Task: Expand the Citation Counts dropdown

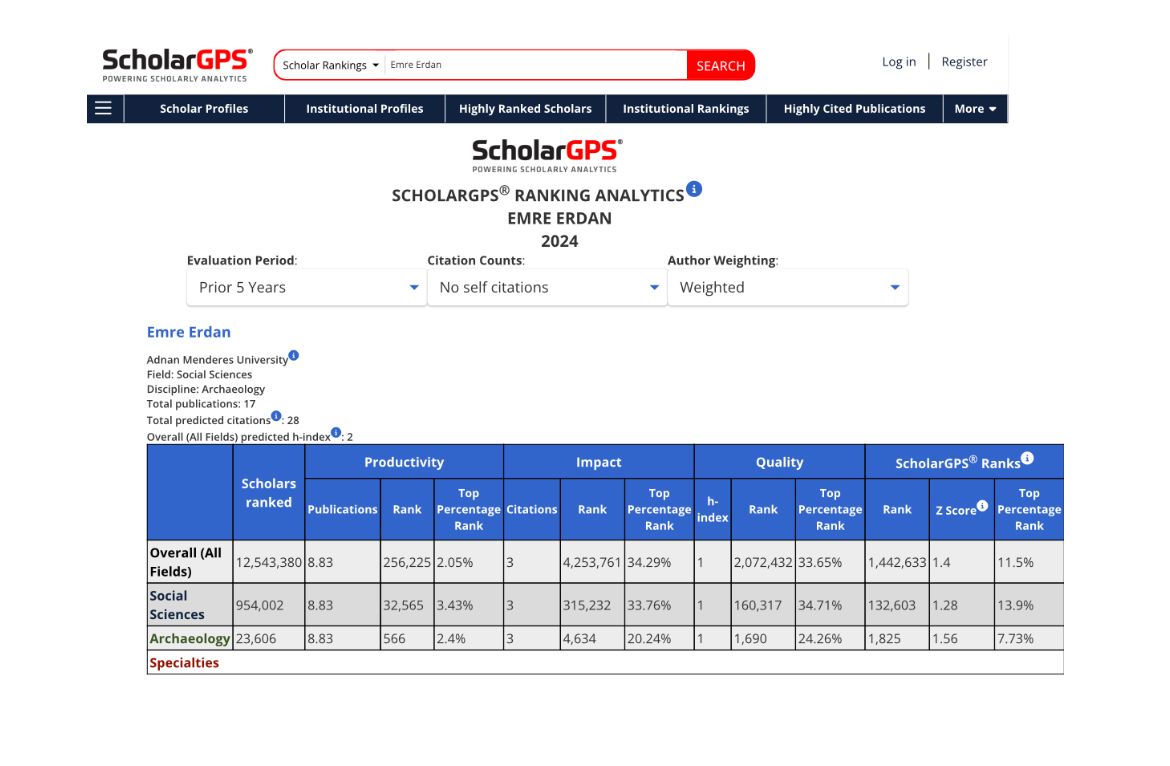Action: point(547,287)
